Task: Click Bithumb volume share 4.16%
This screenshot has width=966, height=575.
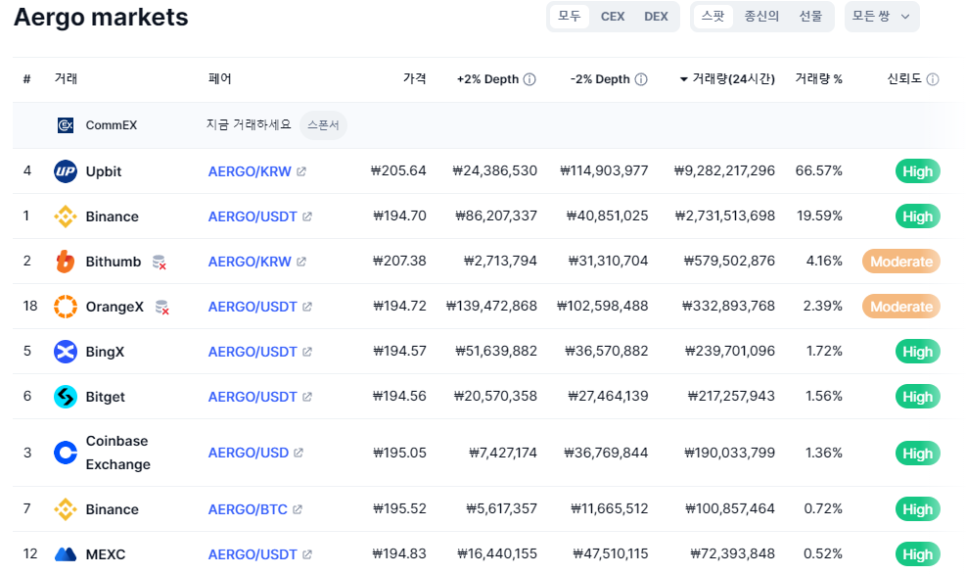Action: click(824, 261)
